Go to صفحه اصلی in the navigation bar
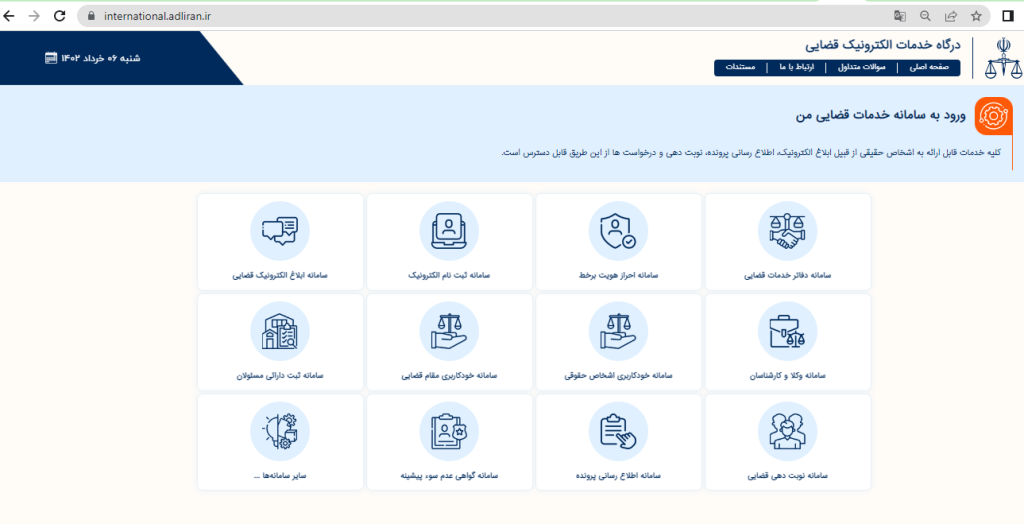Image resolution: width=1024 pixels, height=524 pixels. 931,68
